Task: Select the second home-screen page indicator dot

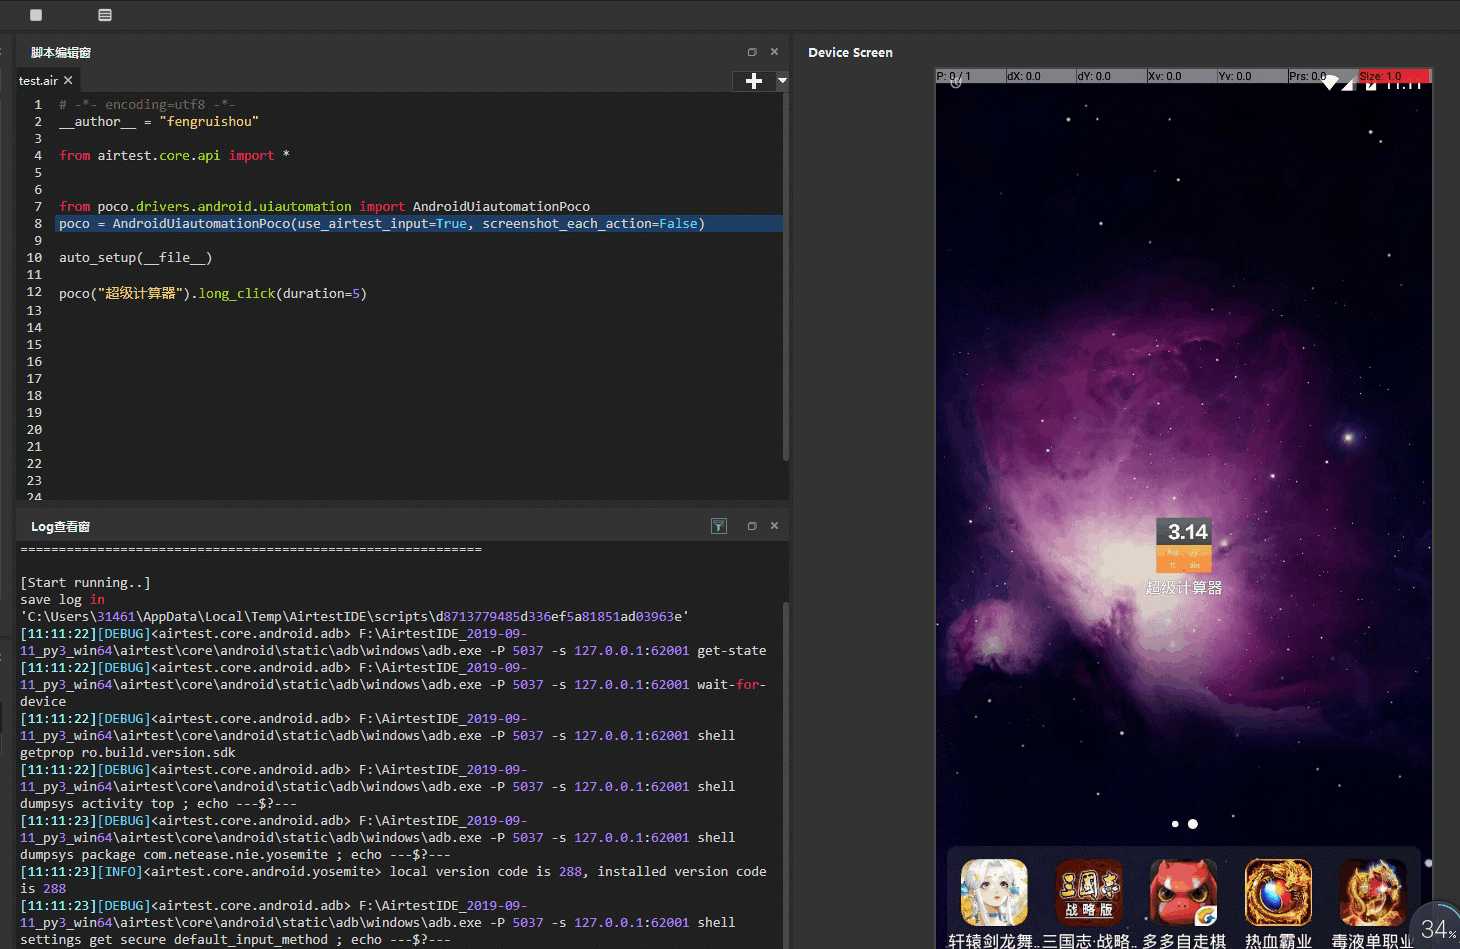Action: (1193, 824)
